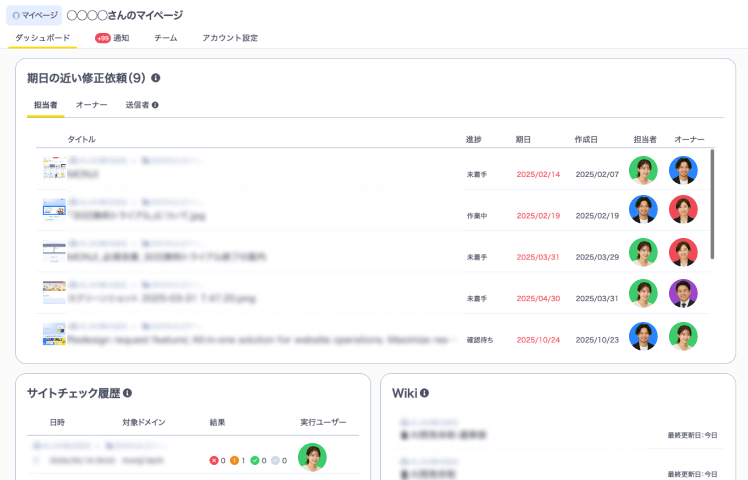Viewport: 748px width, 480px height.
Task: Click the gray skipped result icon
Action: (x=275, y=460)
